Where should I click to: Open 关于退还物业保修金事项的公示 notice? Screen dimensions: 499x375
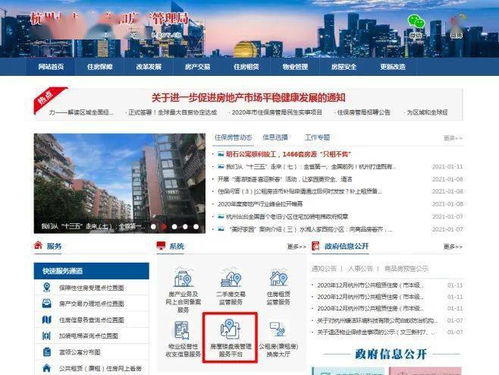click(x=377, y=332)
